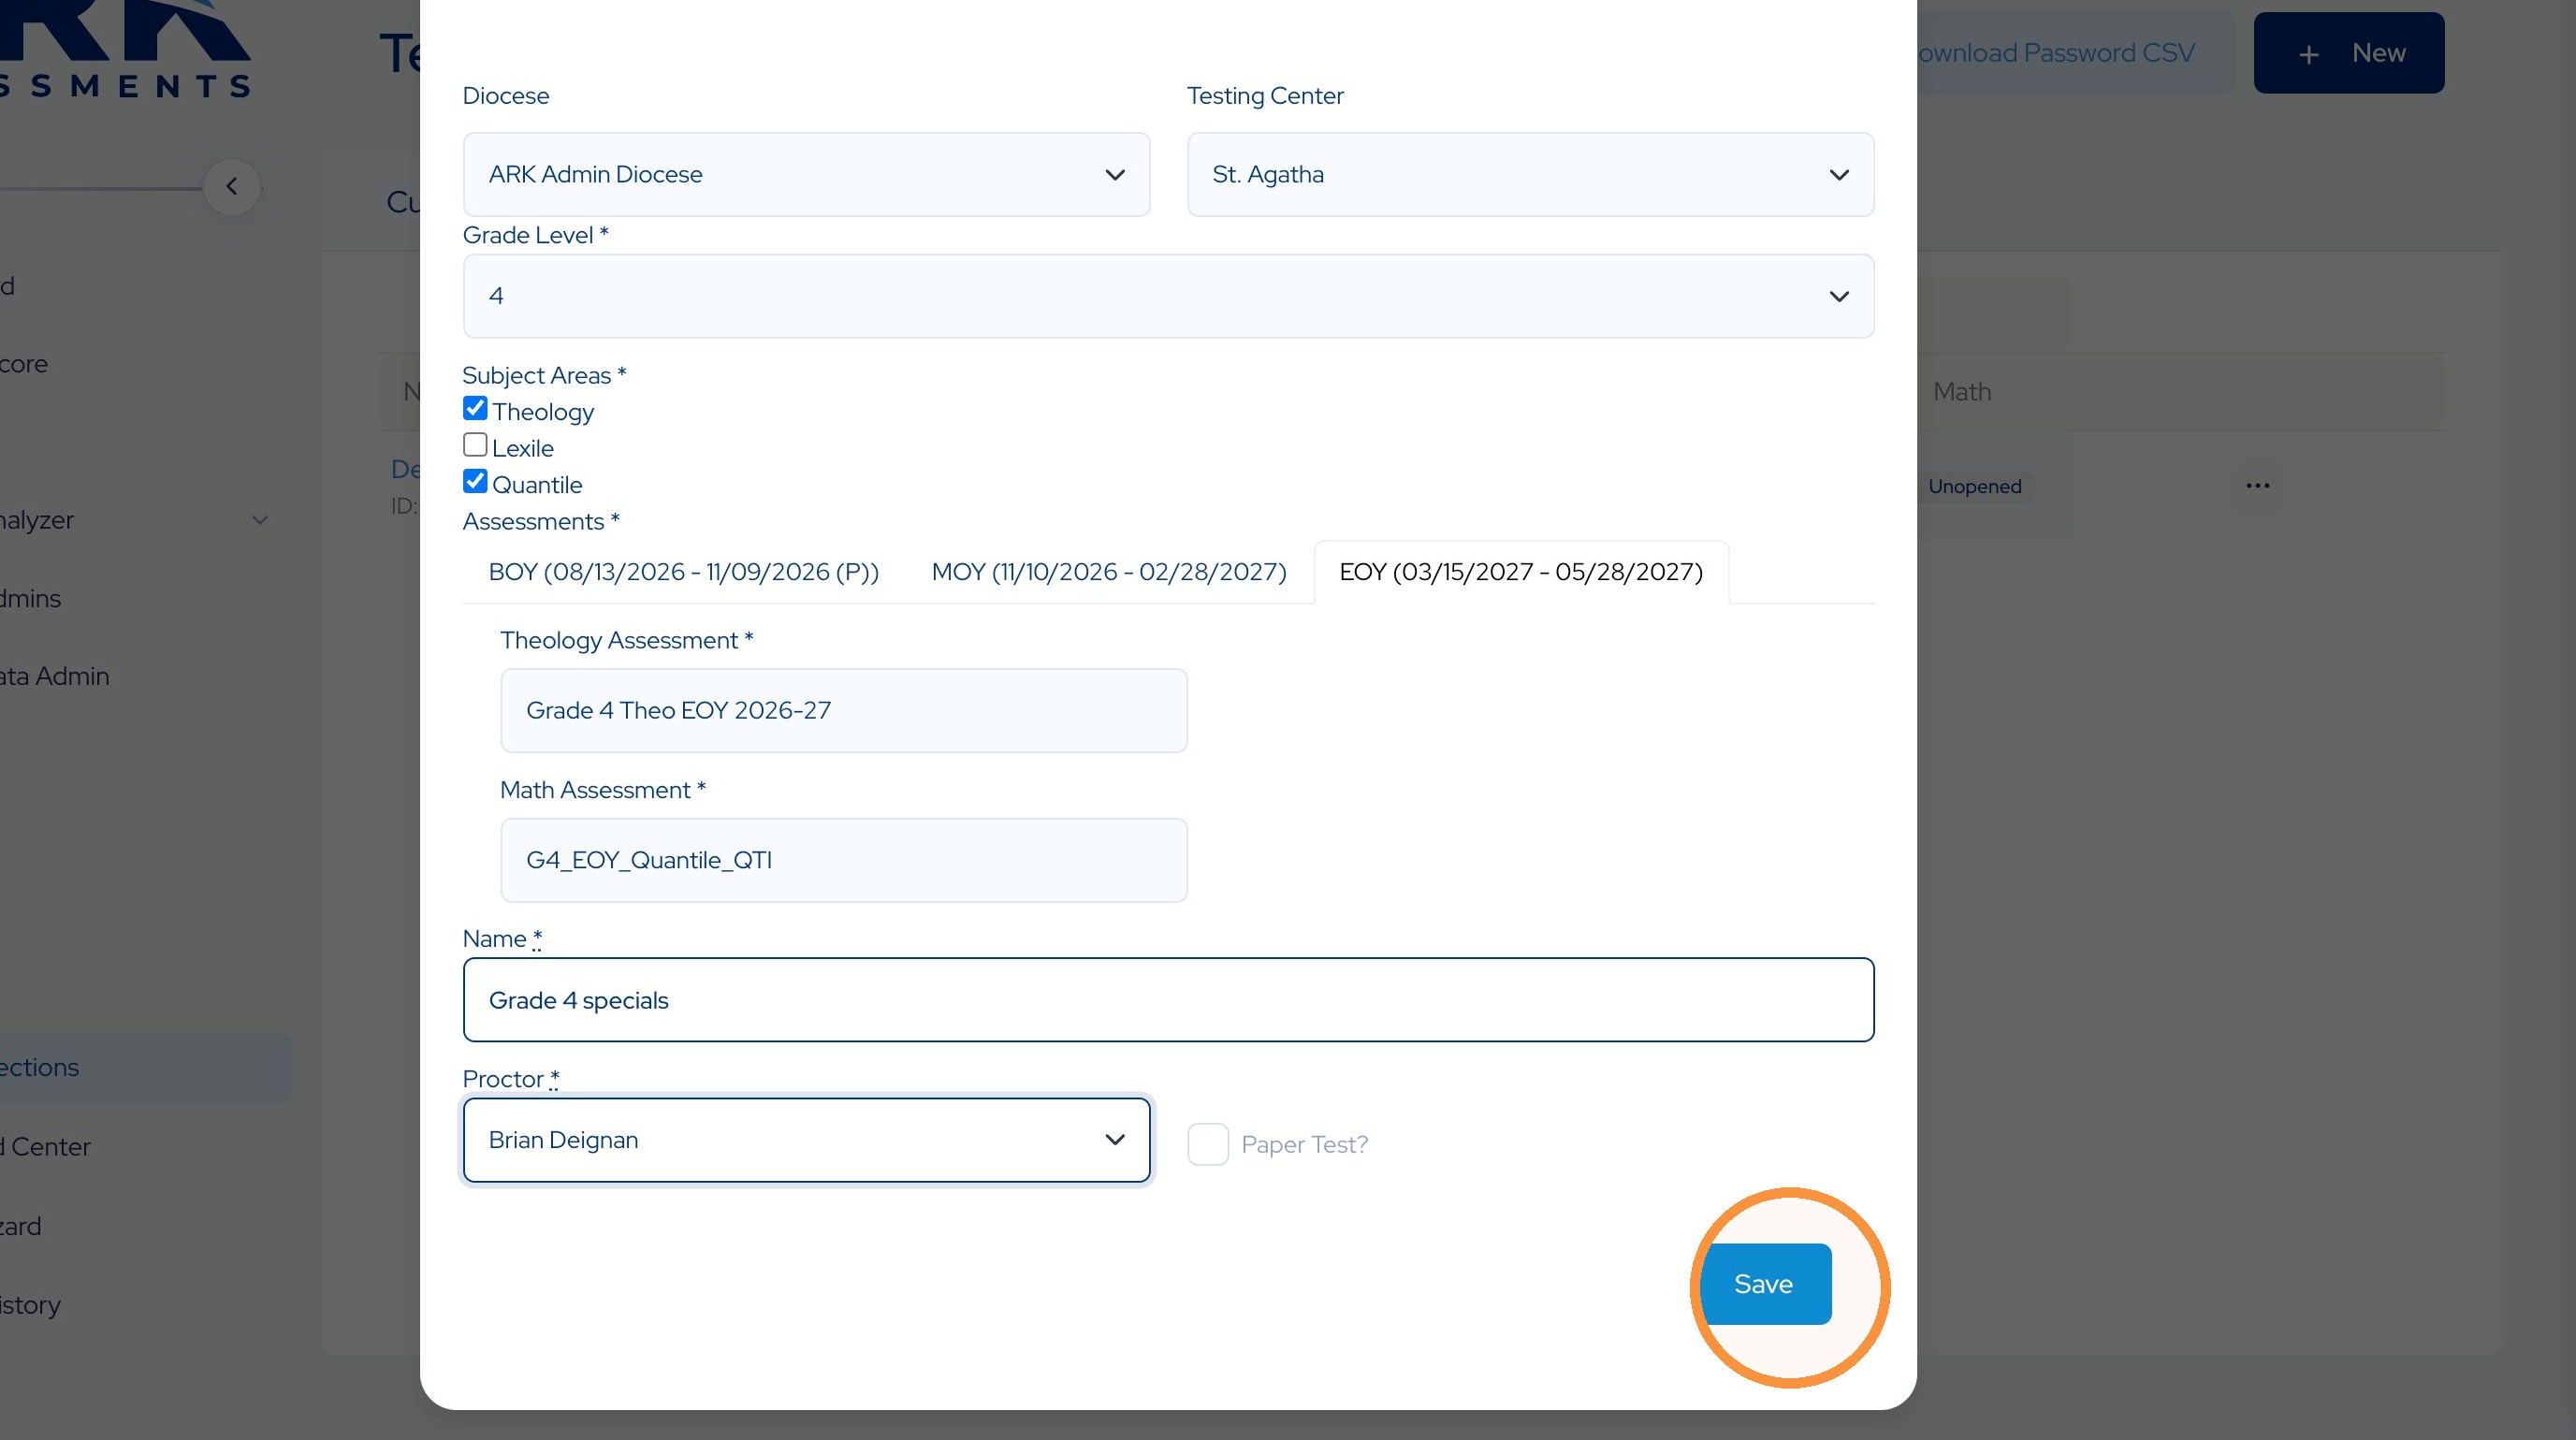This screenshot has width=2576, height=1440.
Task: Click the Diocese dropdown chevron arrow
Action: coord(1115,175)
